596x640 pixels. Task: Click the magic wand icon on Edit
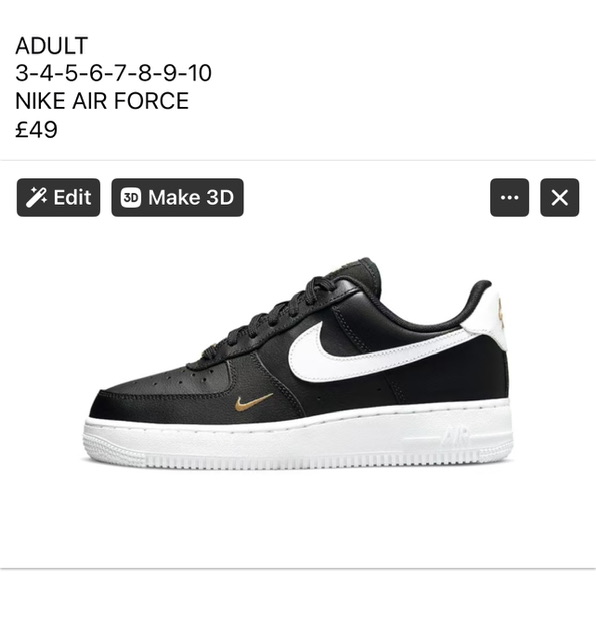[36, 197]
